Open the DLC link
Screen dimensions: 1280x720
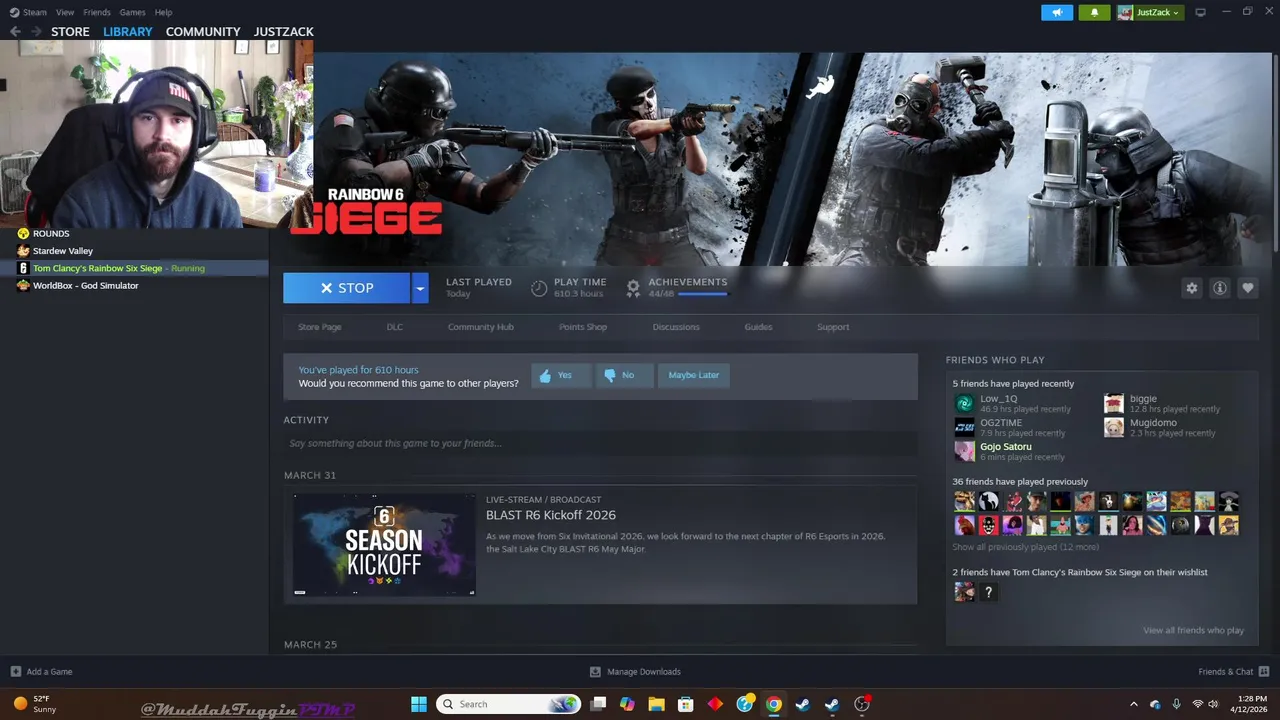coord(395,327)
